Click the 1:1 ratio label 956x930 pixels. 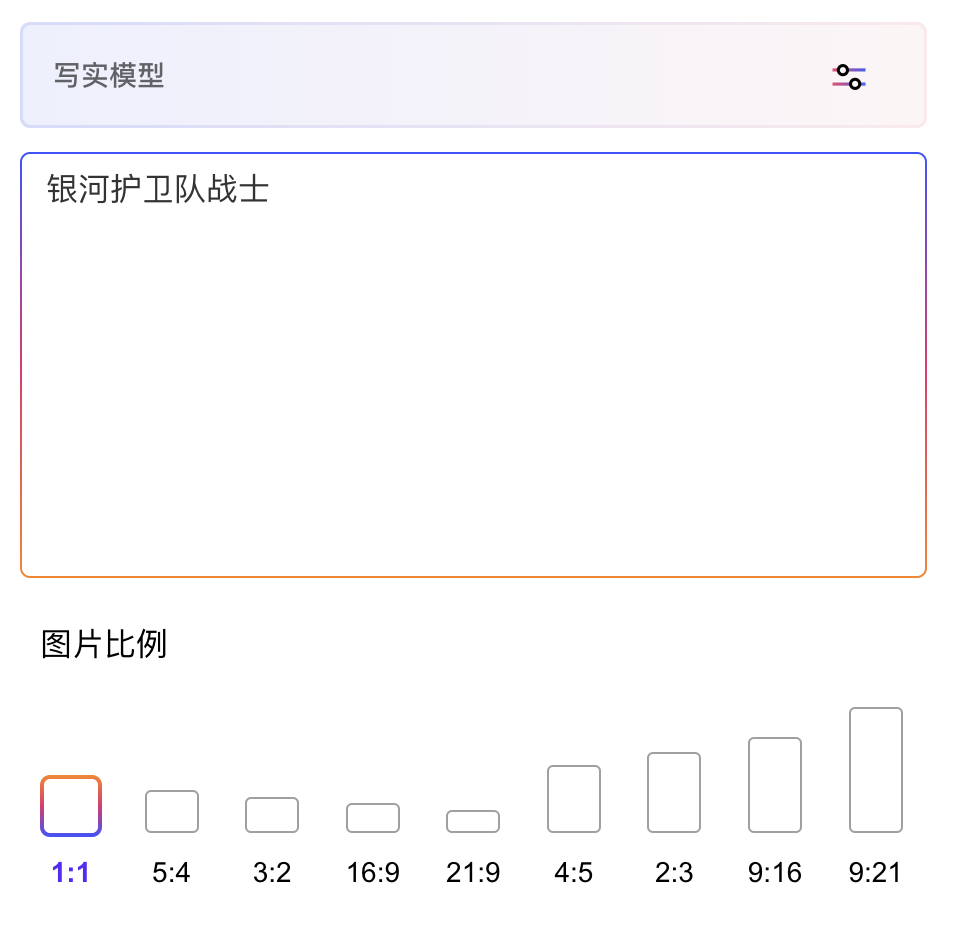(x=71, y=873)
